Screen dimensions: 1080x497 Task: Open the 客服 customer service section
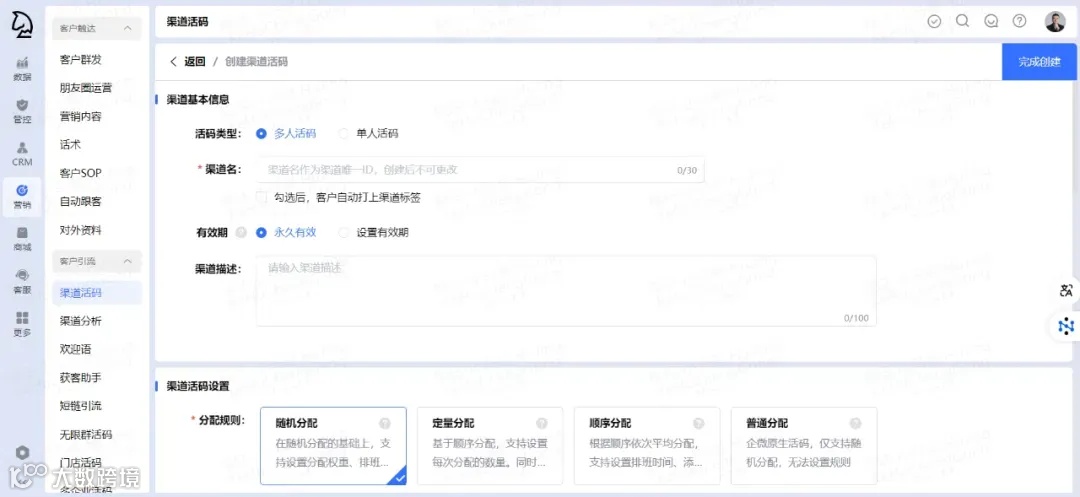tap(22, 282)
